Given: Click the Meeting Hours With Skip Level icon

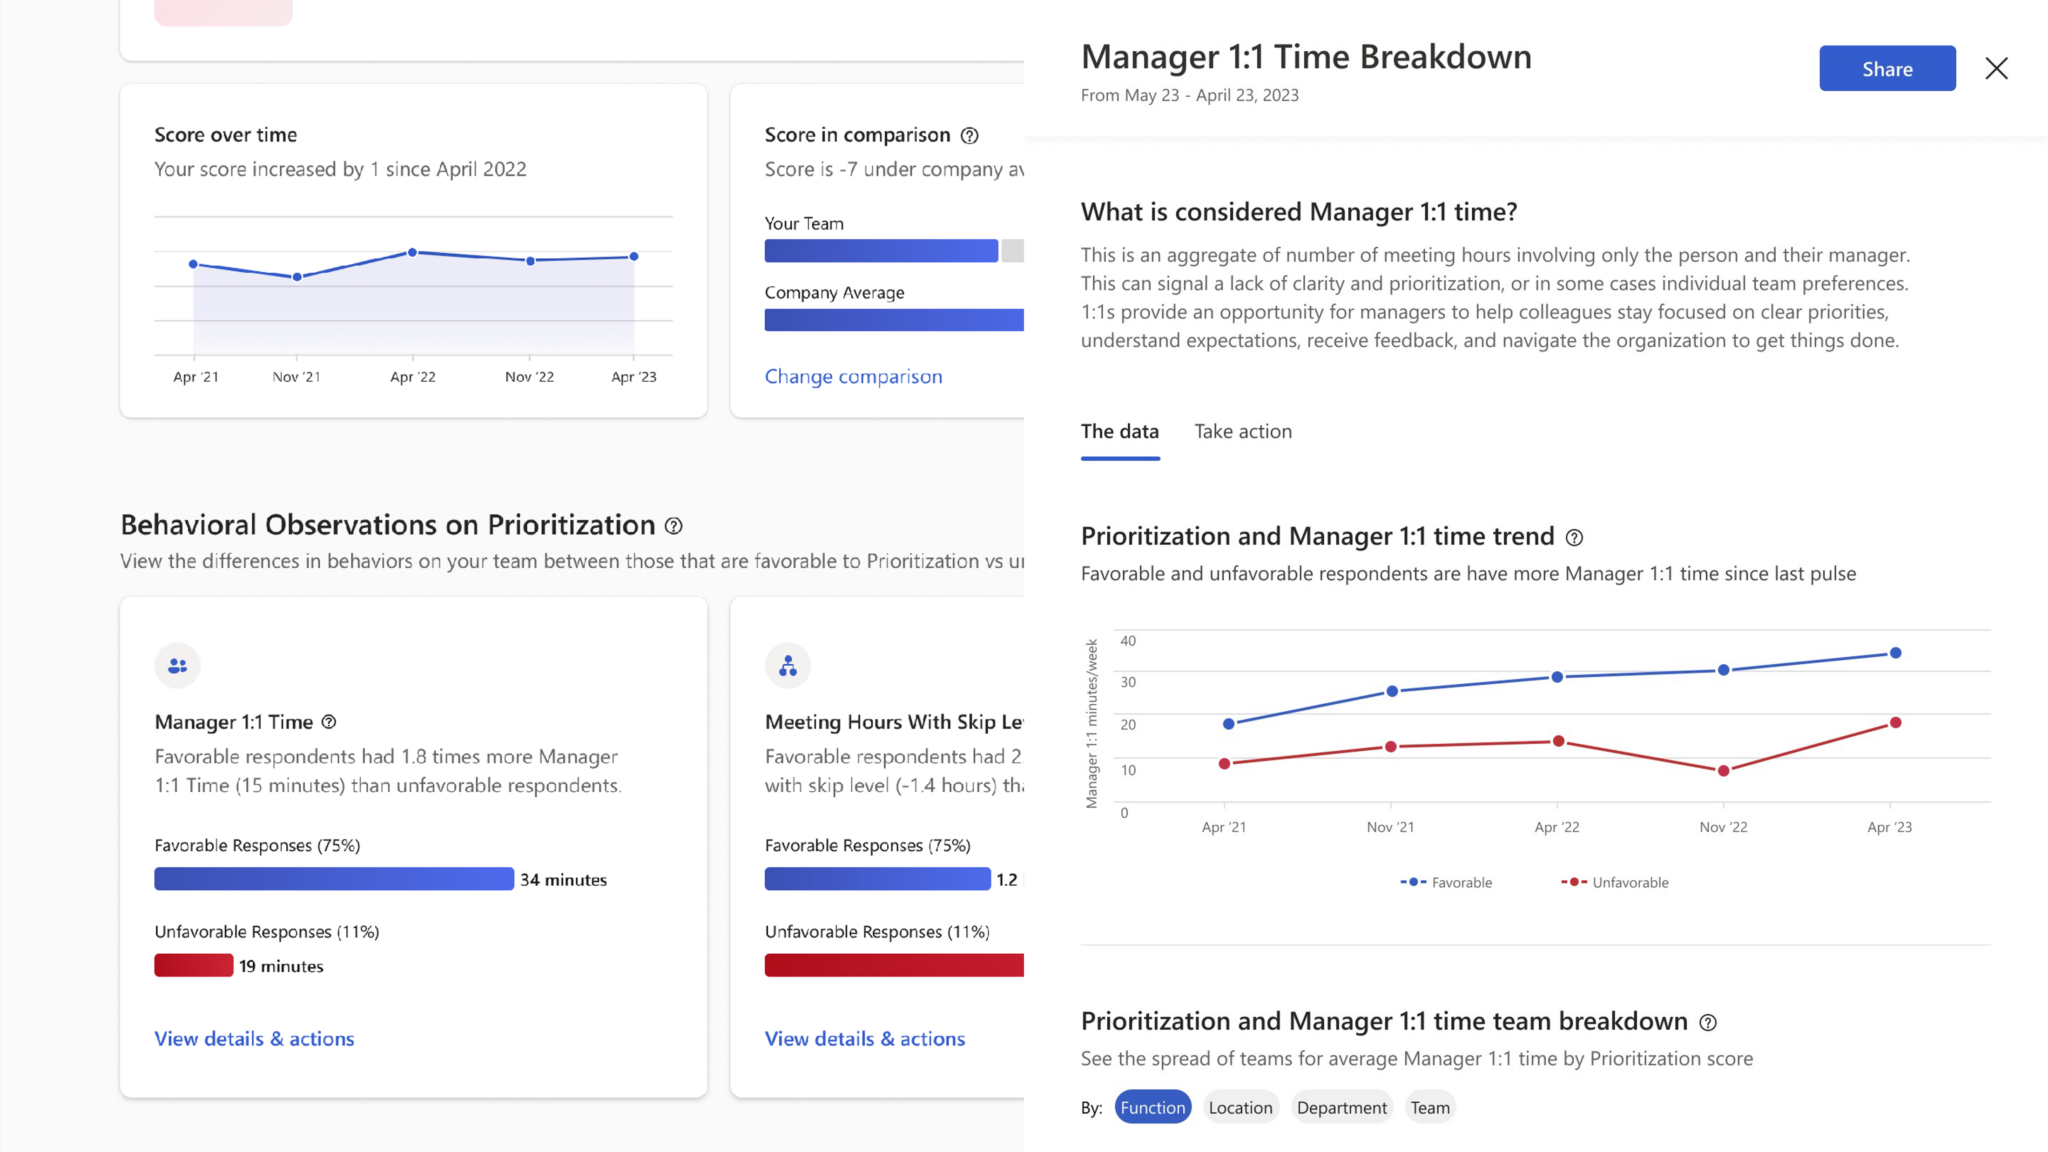Looking at the screenshot, I should tap(788, 666).
